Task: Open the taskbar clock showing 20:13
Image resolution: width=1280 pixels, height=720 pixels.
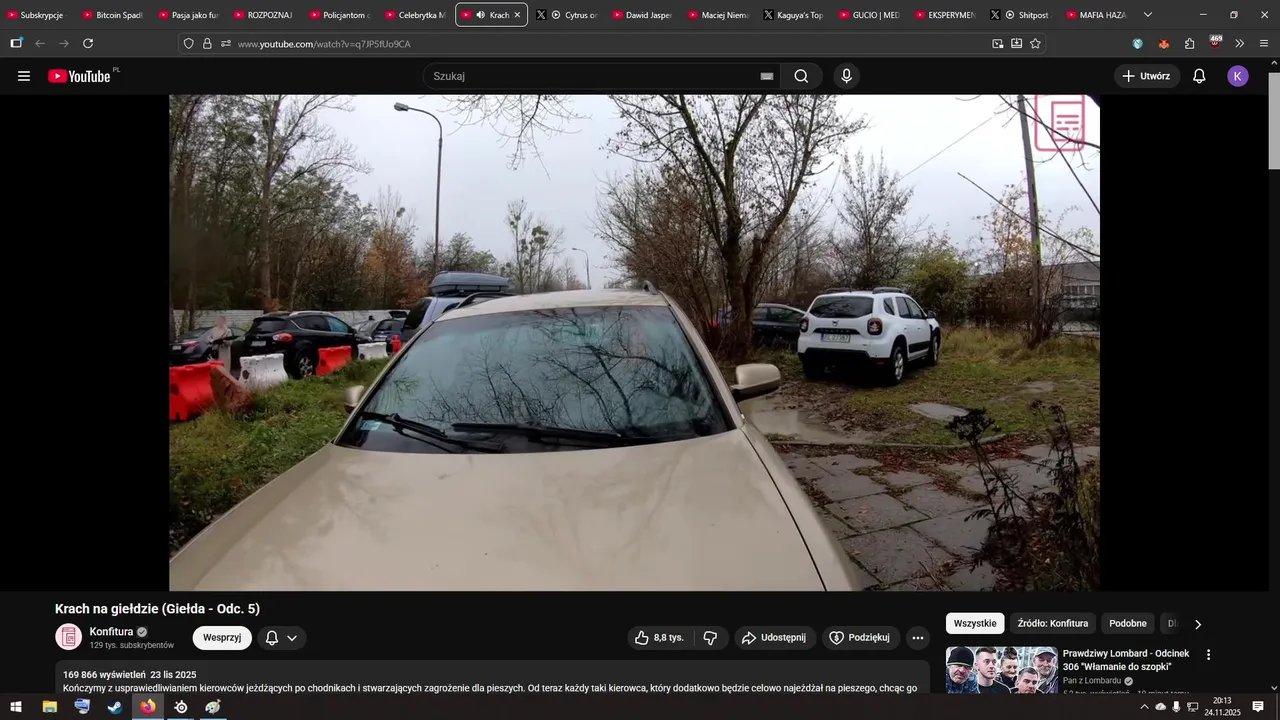Action: click(x=1222, y=707)
